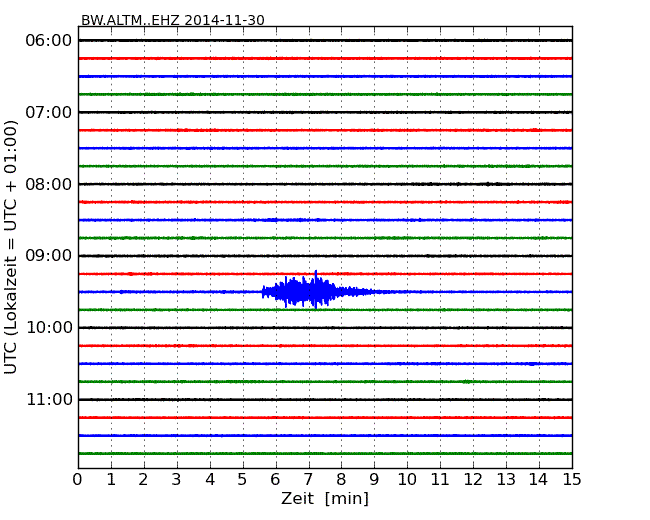Viewport: 650px width, 520px height.
Task: Click the plot title BW.ALTM..EHZ 2014-11-30
Action: point(172,20)
